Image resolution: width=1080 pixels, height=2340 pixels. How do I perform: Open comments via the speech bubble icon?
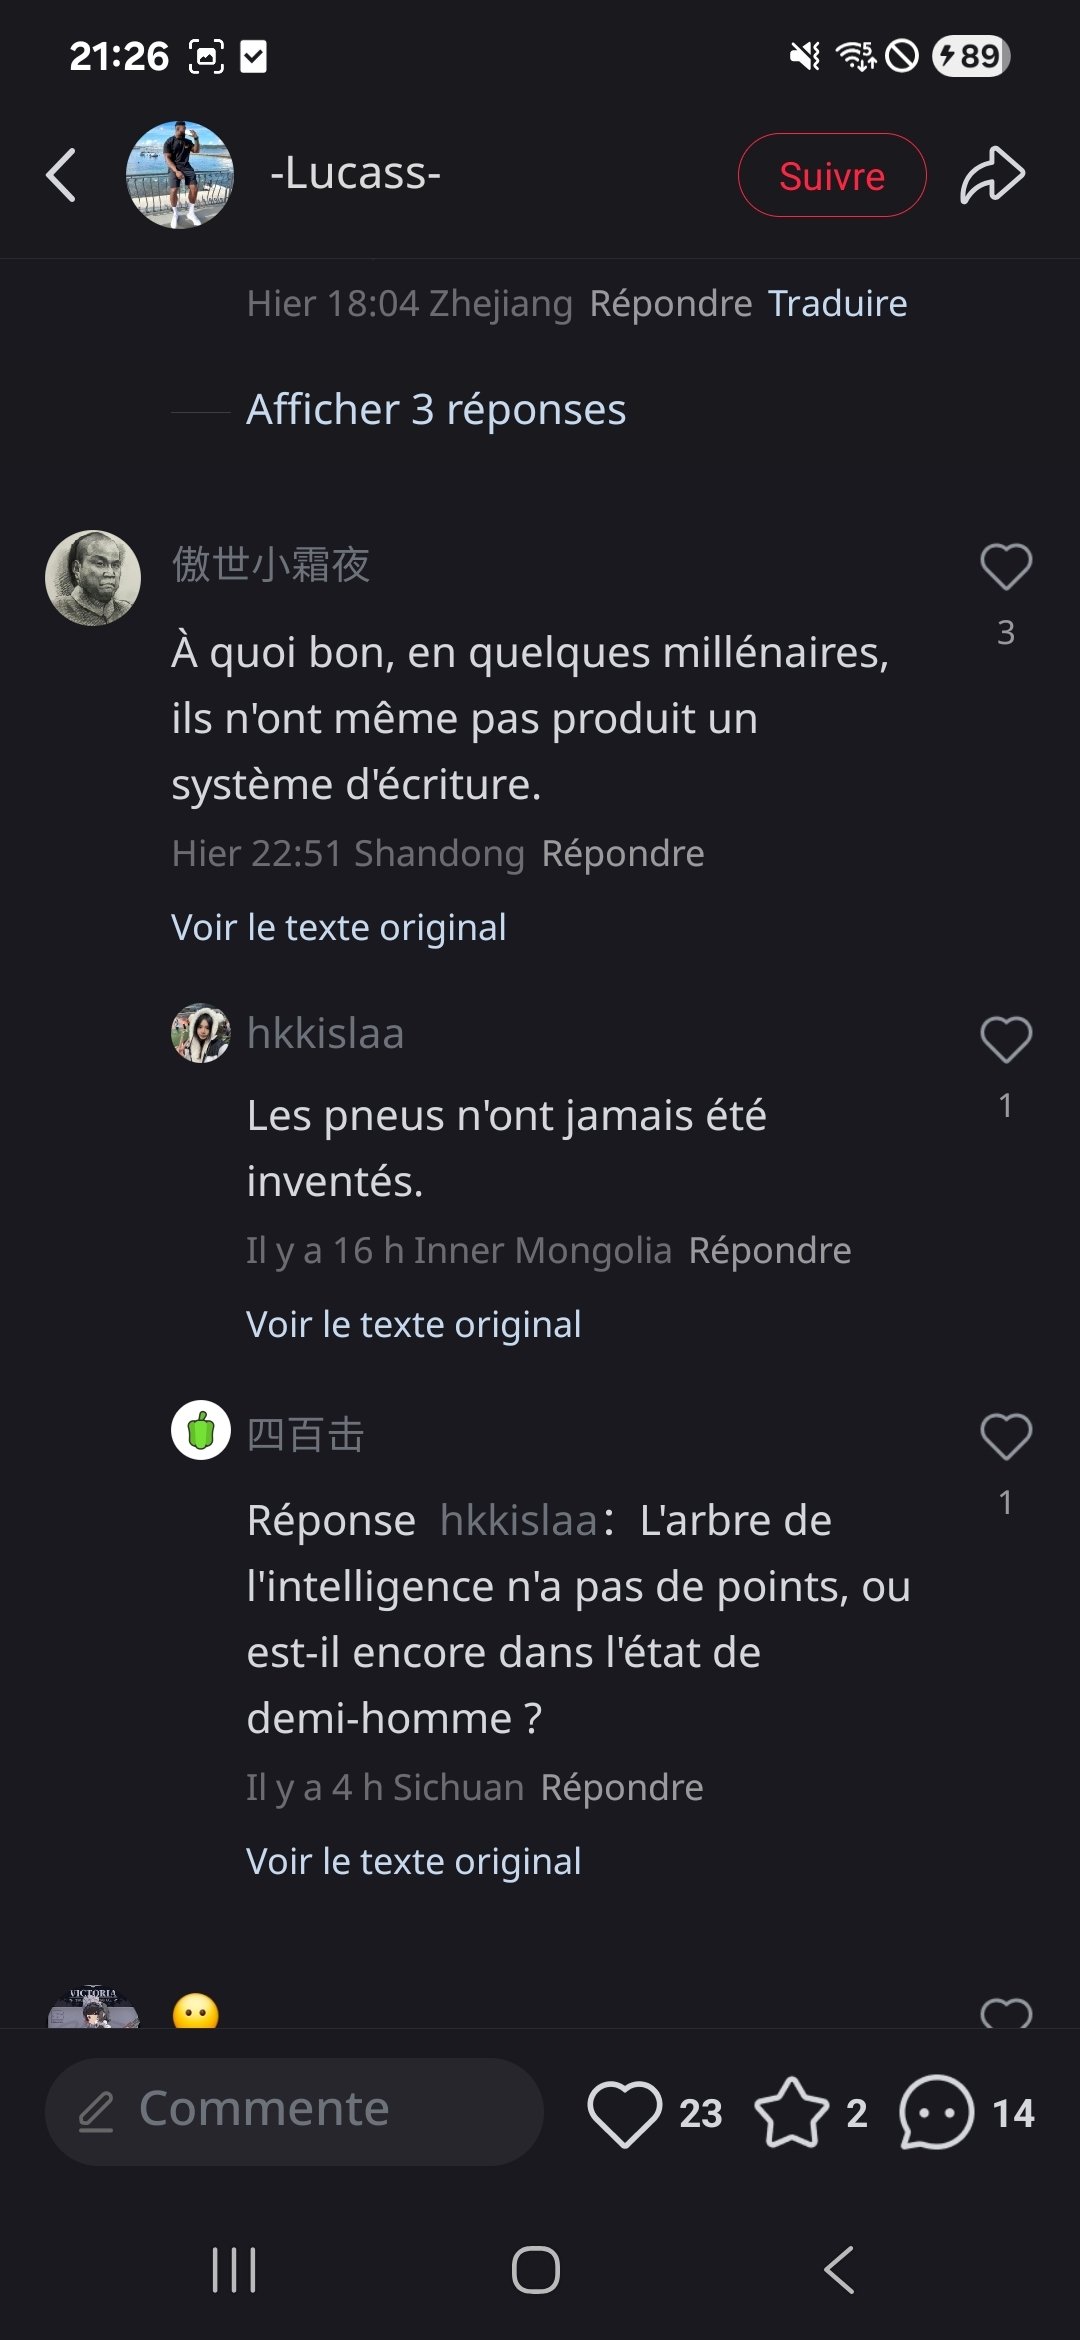tap(936, 2112)
